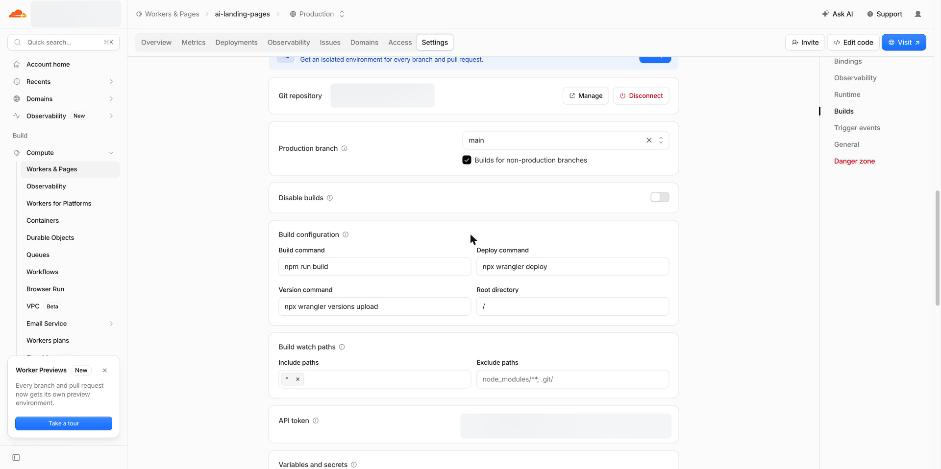The image size is (941, 469).
Task: Click the search magnifier icon
Action: coord(17,43)
